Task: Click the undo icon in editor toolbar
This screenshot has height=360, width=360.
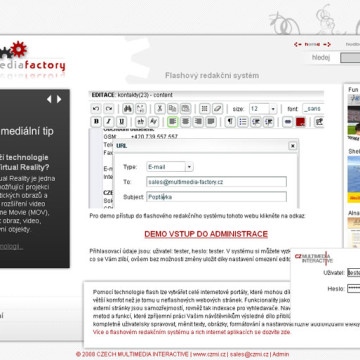Action: 96,109
